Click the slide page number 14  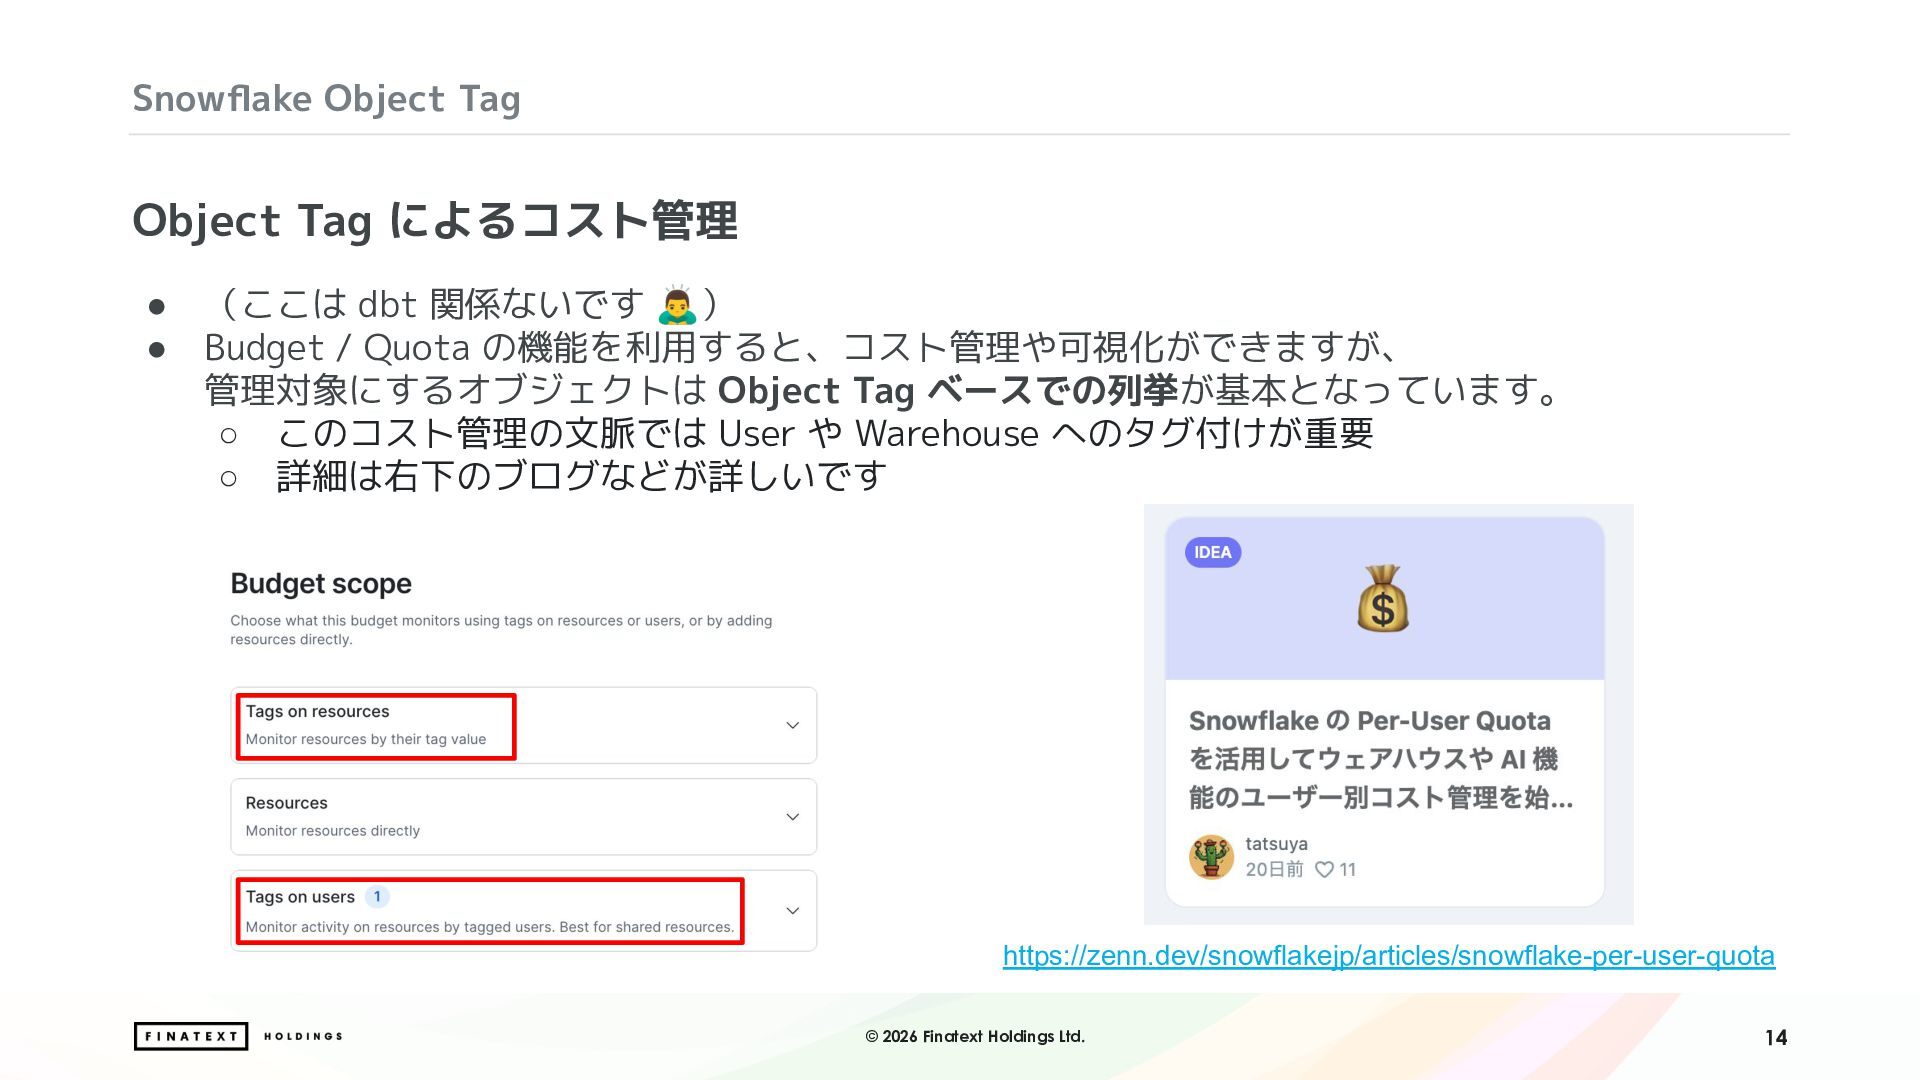tap(1776, 1037)
